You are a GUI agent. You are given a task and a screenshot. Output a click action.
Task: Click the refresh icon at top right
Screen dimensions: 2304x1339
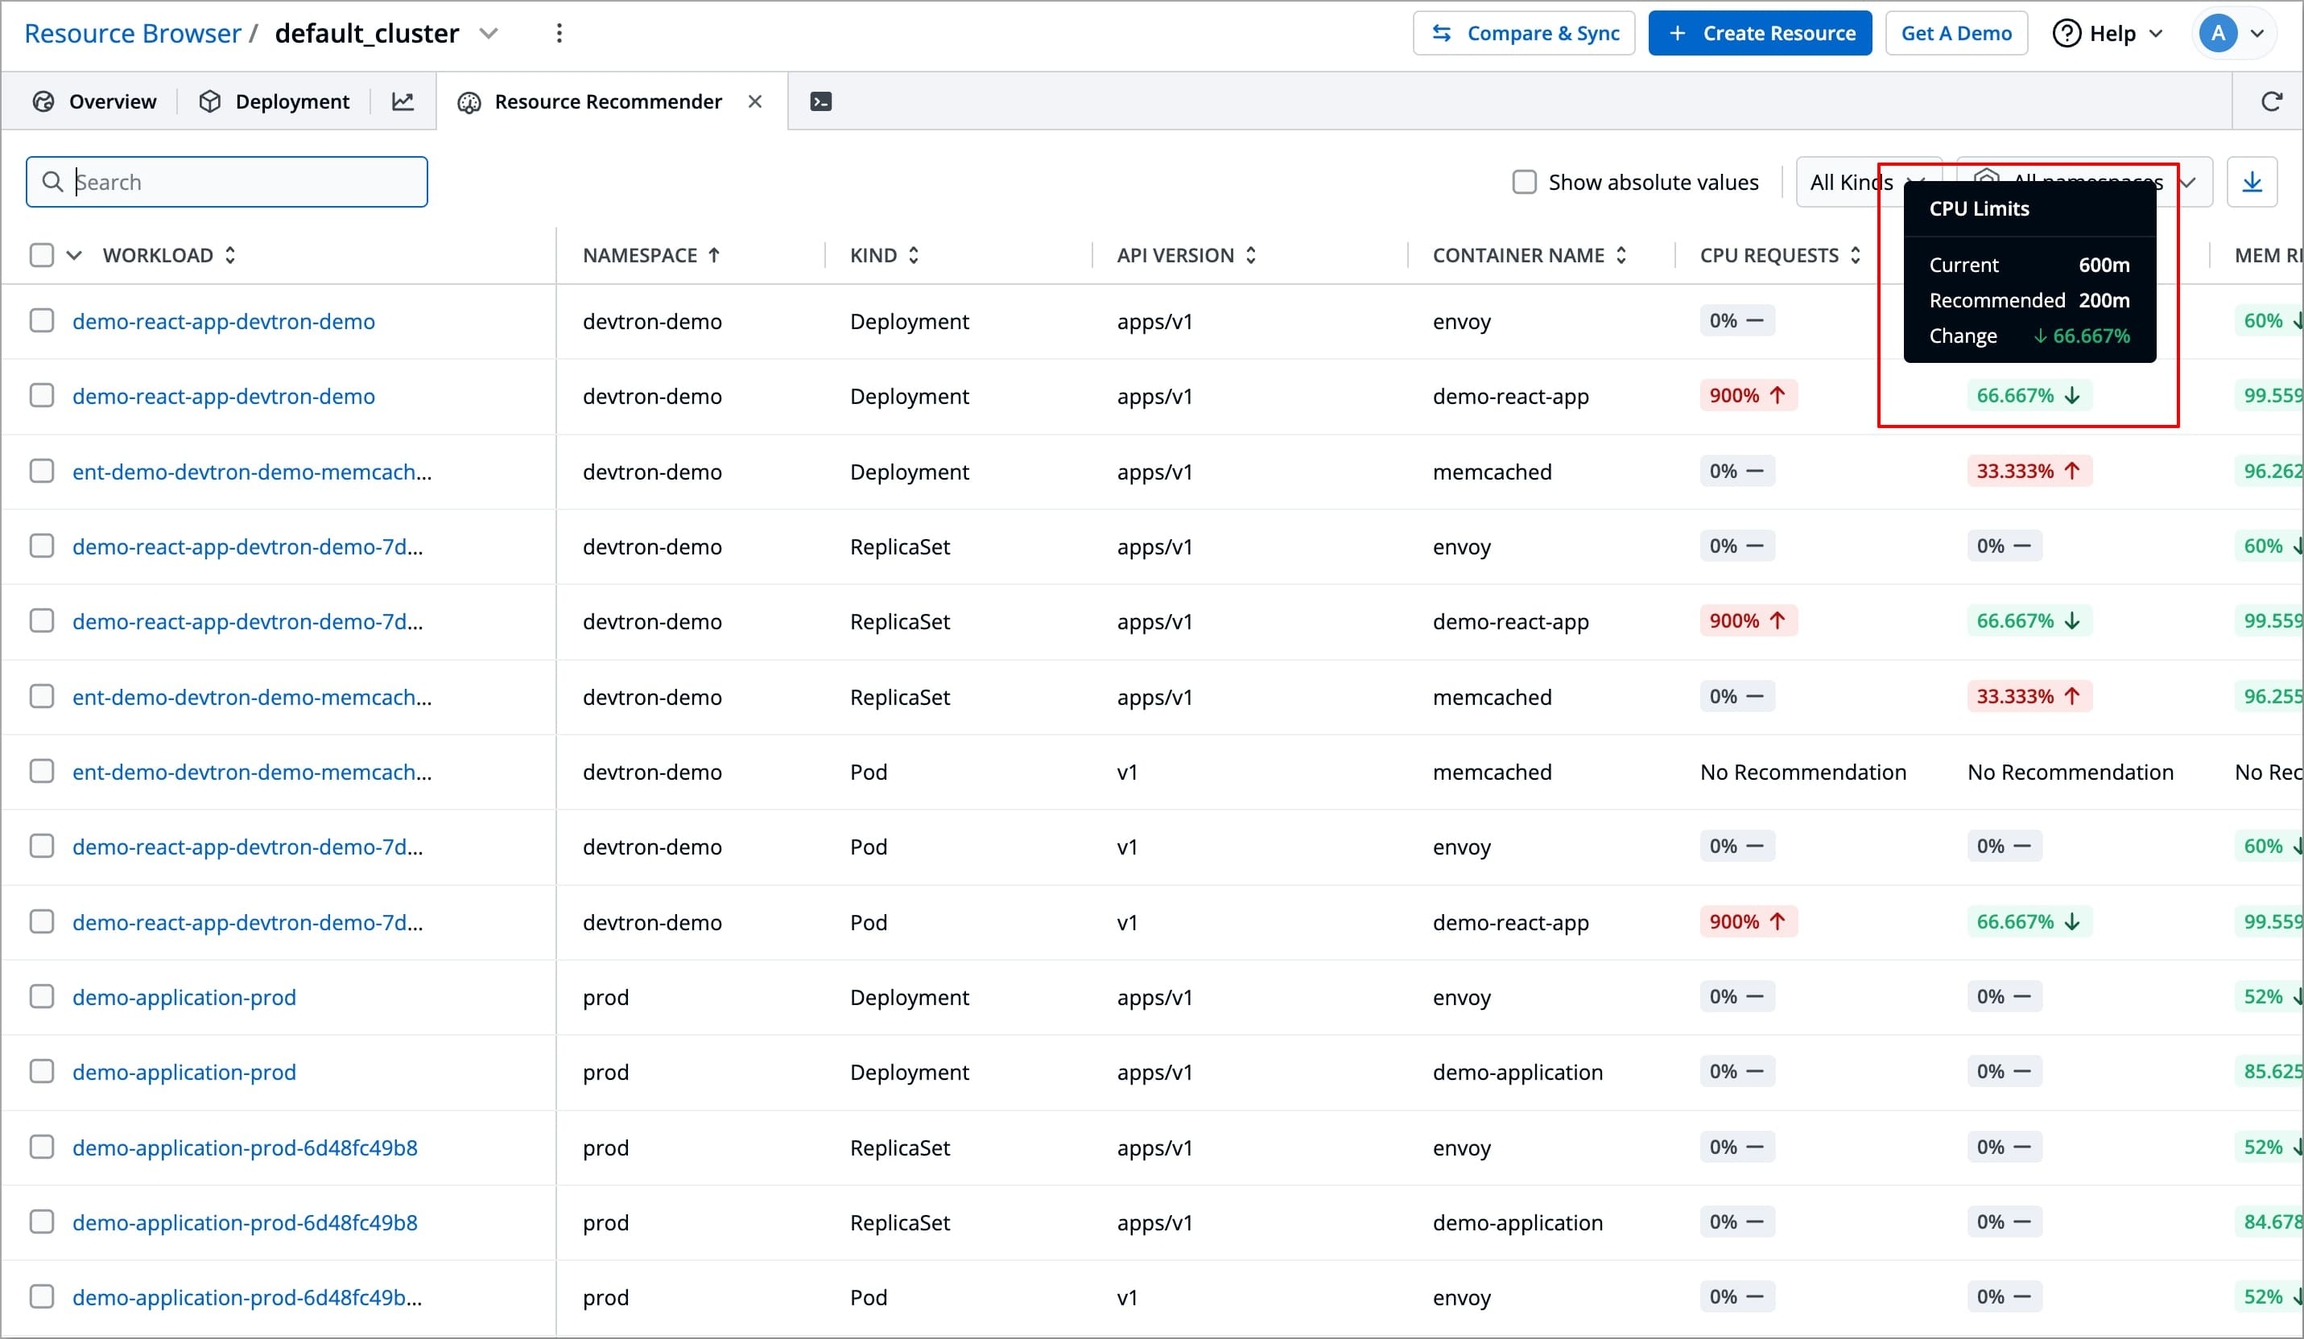[2271, 101]
